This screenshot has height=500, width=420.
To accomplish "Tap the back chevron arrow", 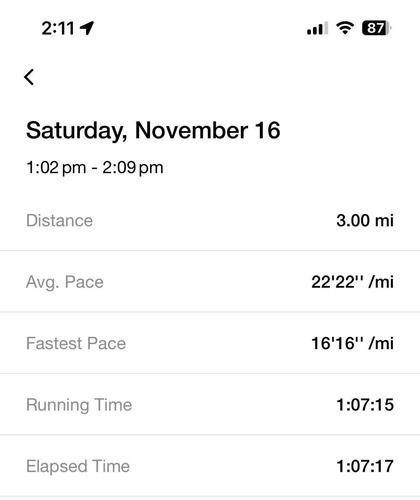I will pos(29,77).
